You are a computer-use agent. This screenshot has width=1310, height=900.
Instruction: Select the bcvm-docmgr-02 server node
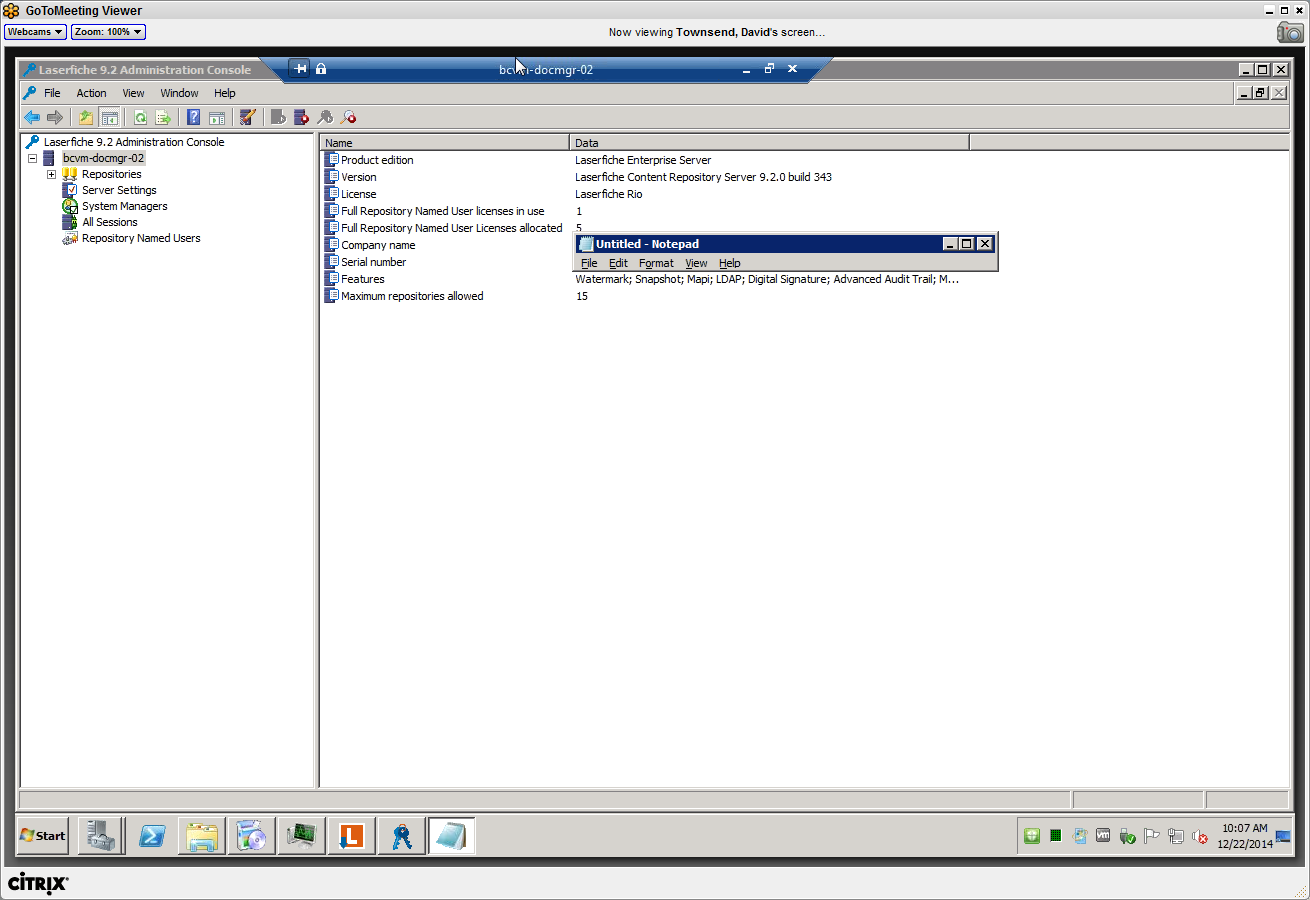point(103,158)
